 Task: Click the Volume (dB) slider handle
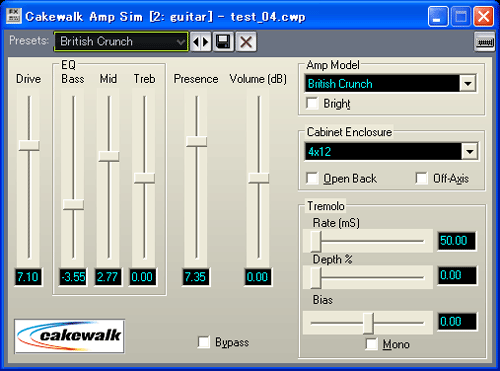tap(259, 178)
